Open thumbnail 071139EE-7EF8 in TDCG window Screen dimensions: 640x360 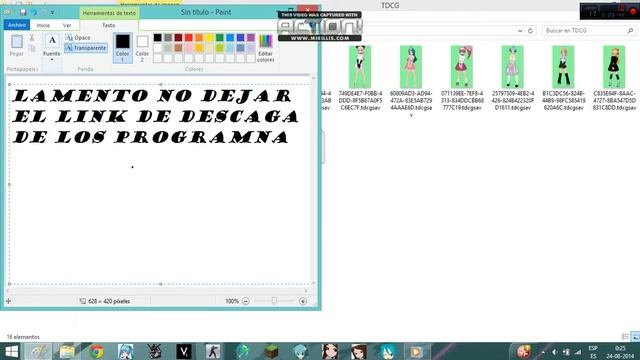click(x=462, y=67)
